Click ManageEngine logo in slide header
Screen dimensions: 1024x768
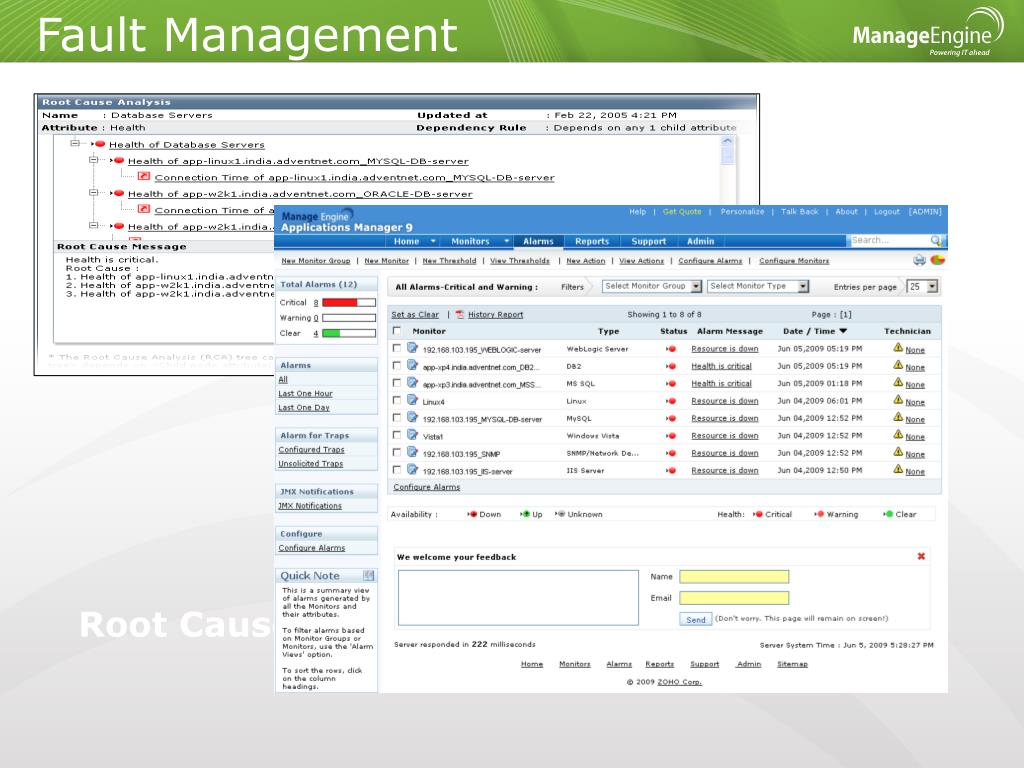coord(927,33)
